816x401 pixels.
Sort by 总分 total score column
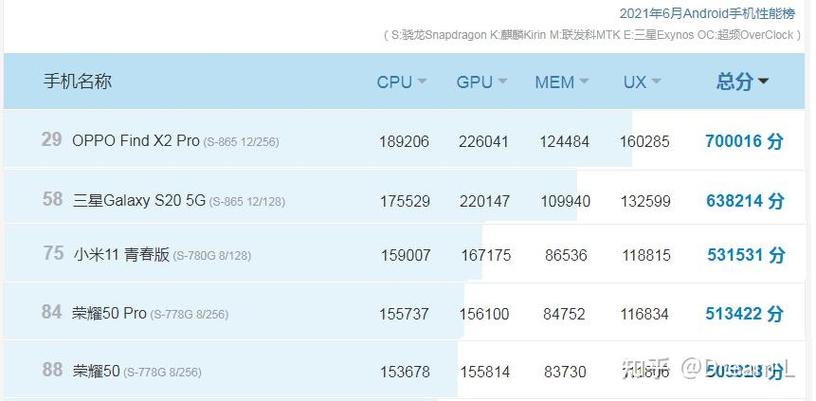(742, 81)
